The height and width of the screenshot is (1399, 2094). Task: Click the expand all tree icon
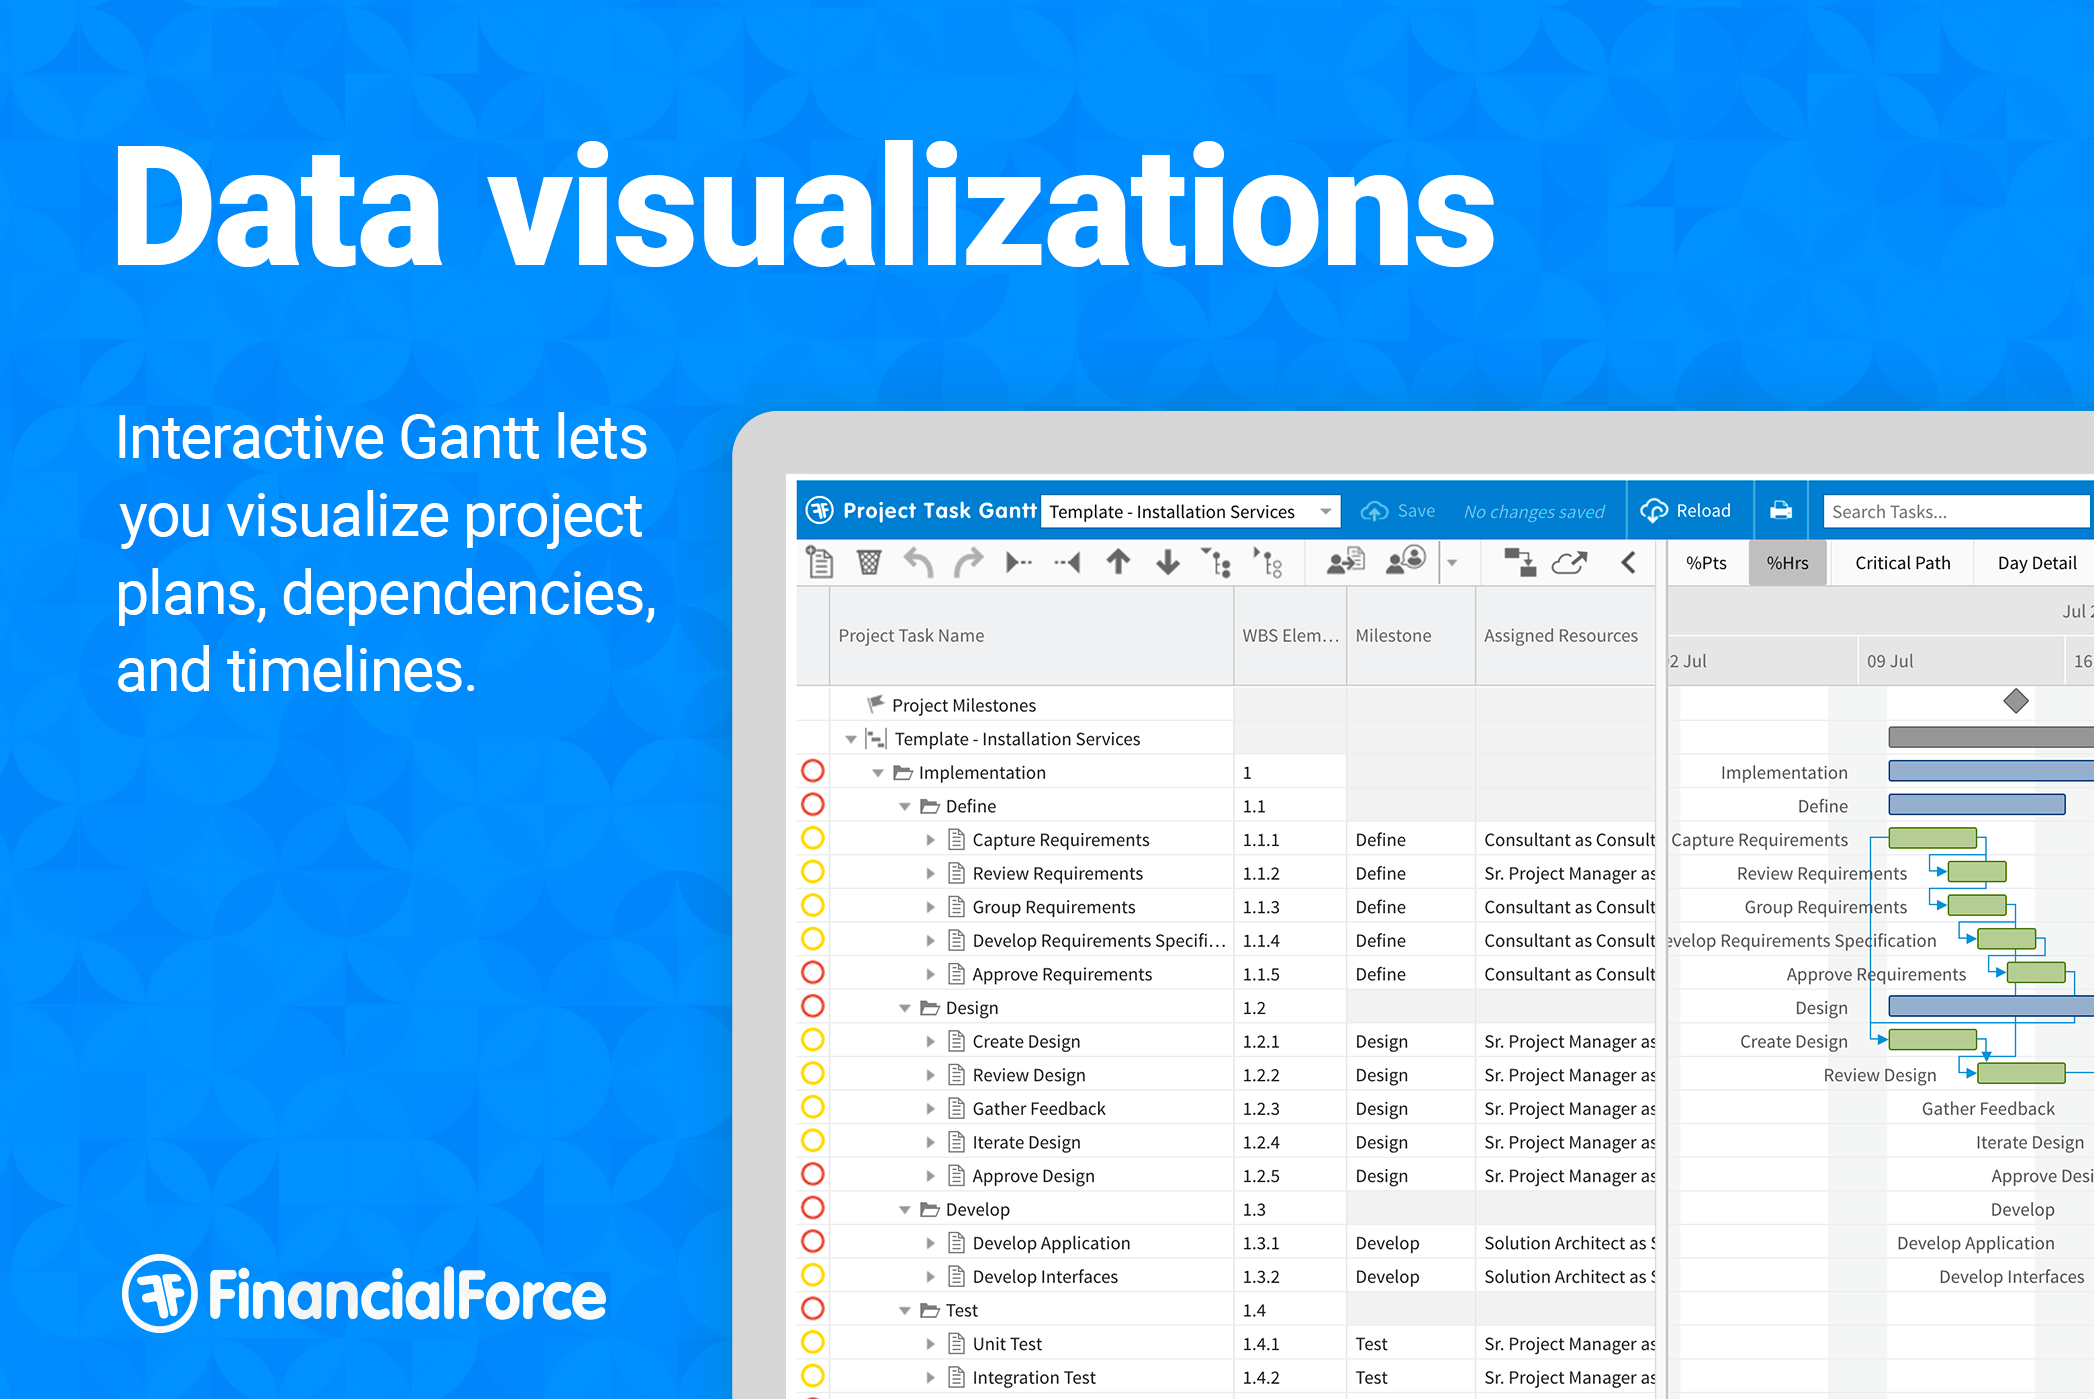(x=1217, y=563)
